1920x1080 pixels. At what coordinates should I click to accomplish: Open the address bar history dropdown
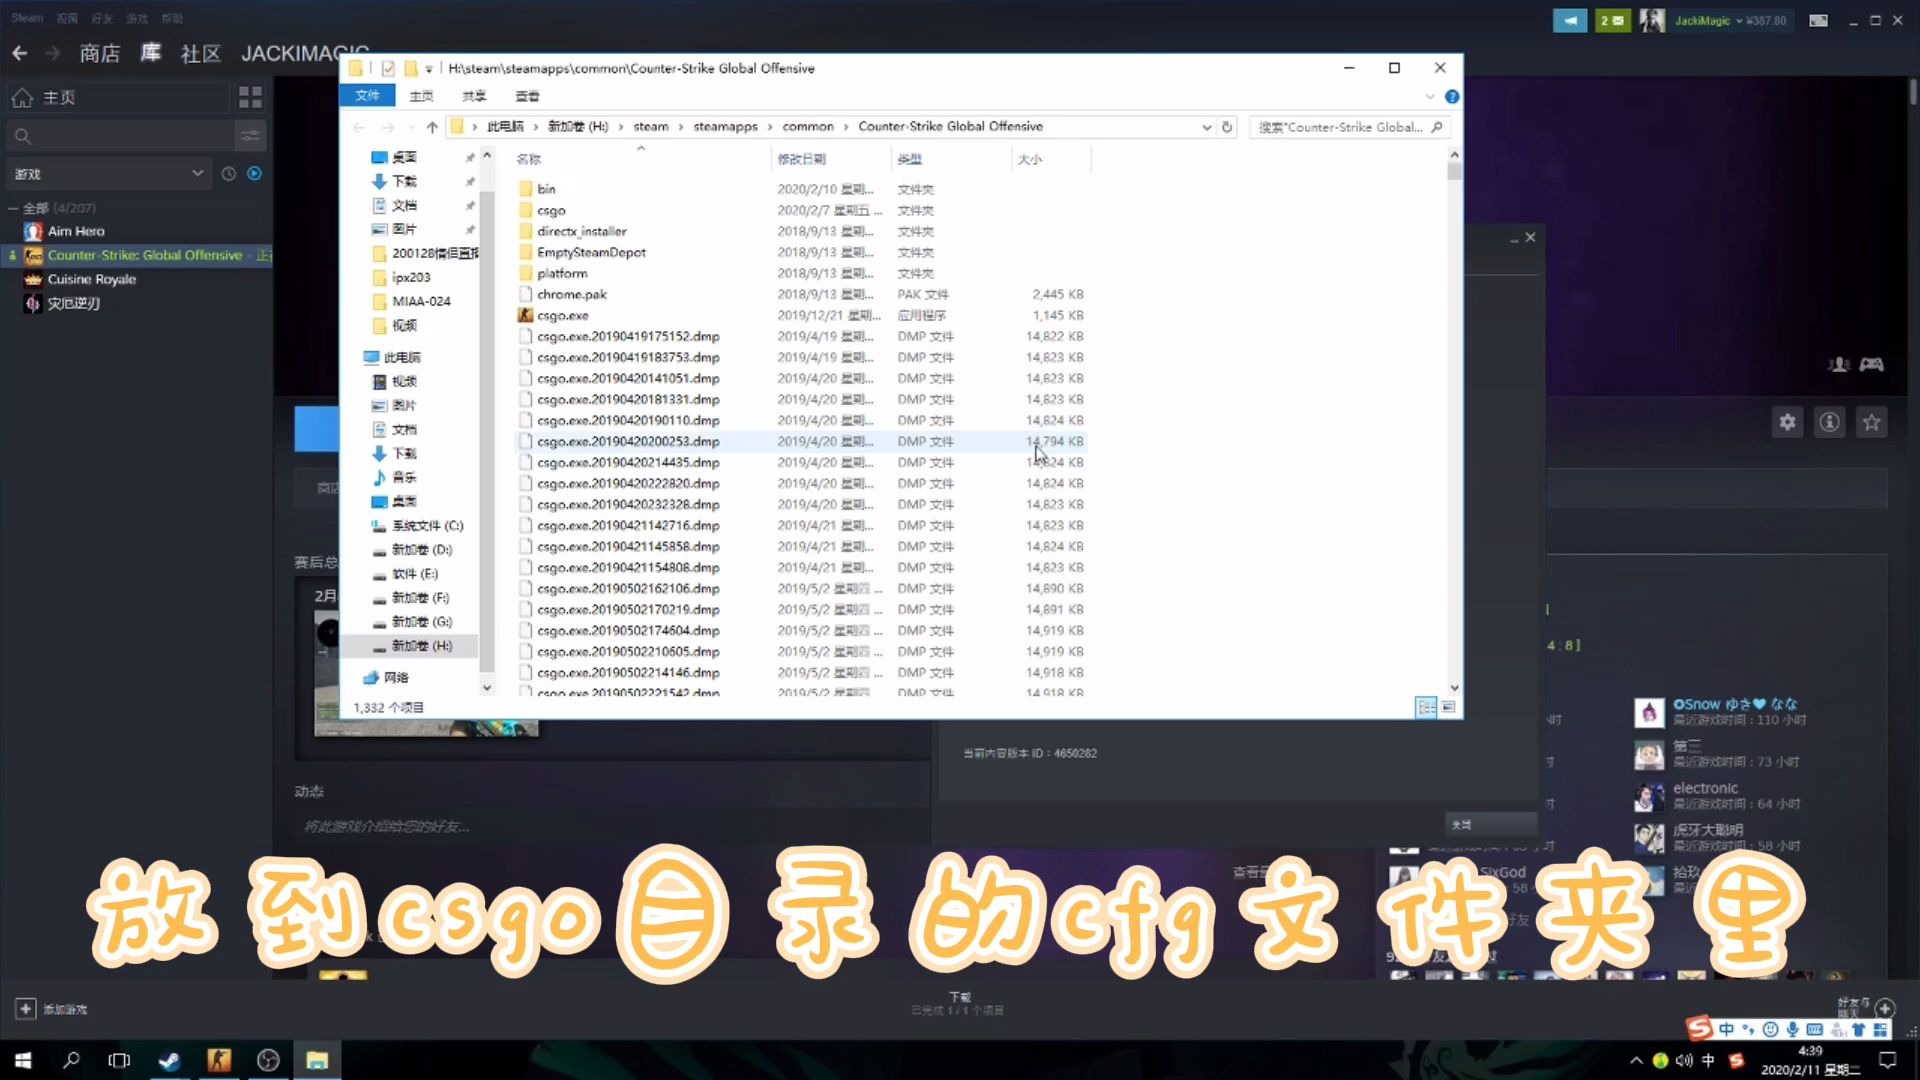pyautogui.click(x=1206, y=127)
